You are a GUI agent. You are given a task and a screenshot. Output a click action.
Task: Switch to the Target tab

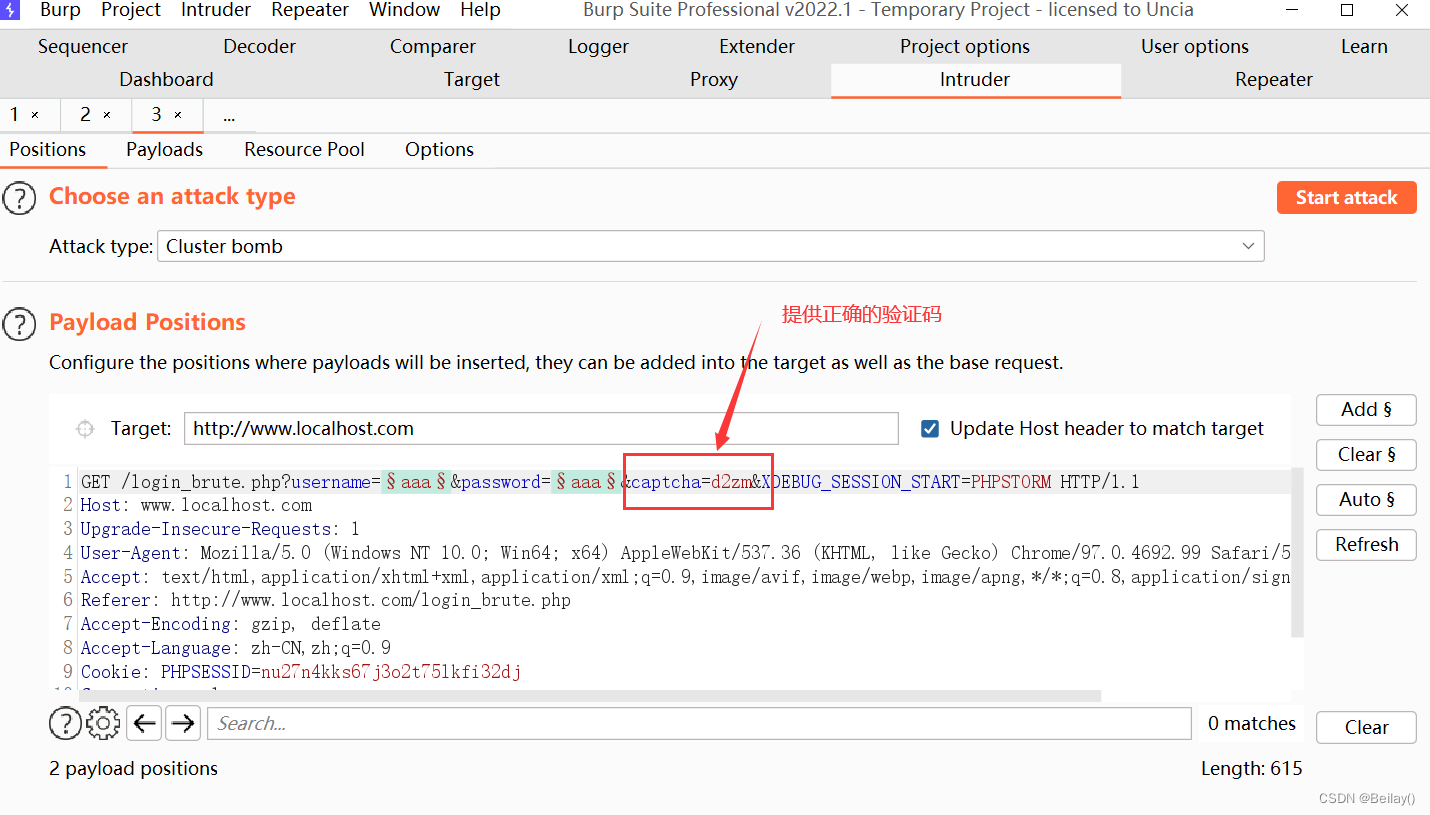(472, 80)
